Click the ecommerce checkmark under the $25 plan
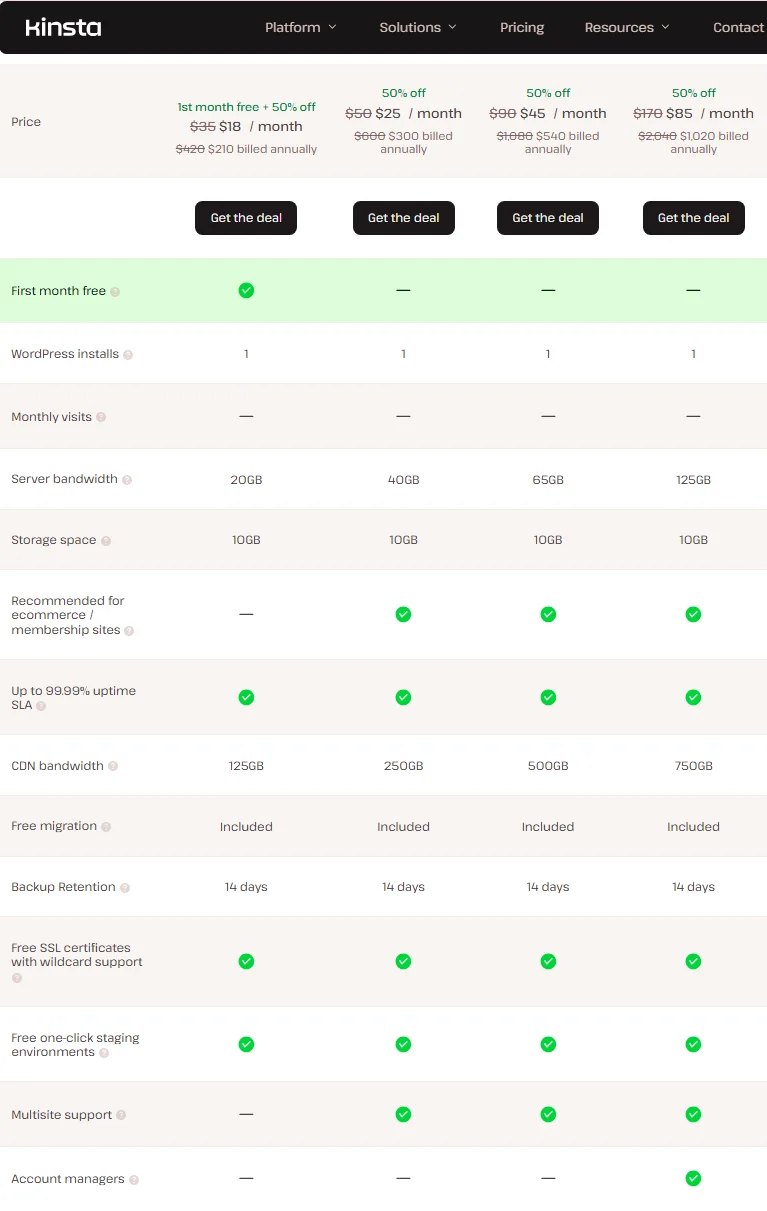 (403, 614)
